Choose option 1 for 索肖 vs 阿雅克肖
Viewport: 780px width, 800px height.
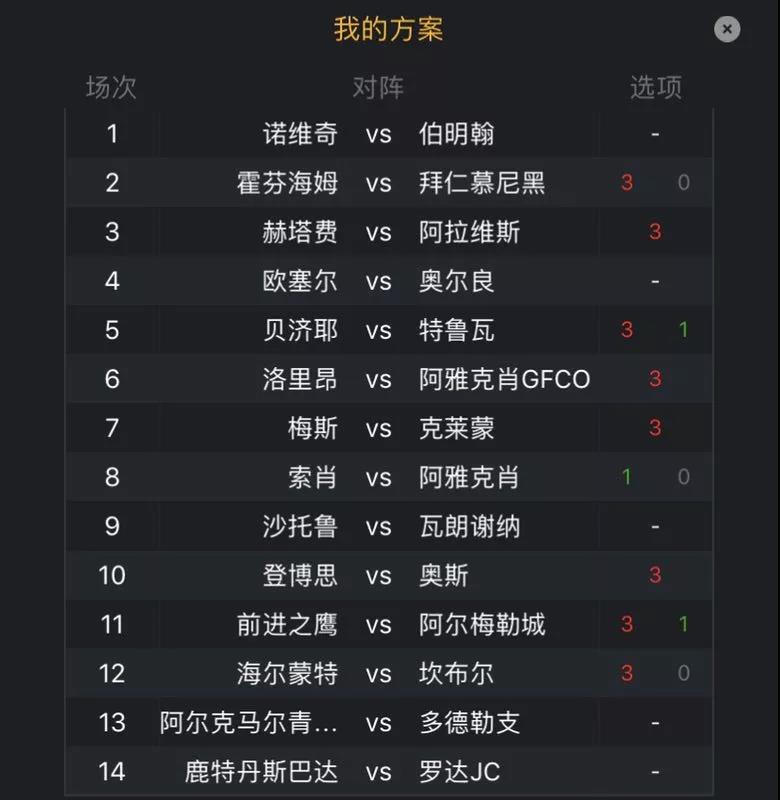(x=627, y=477)
